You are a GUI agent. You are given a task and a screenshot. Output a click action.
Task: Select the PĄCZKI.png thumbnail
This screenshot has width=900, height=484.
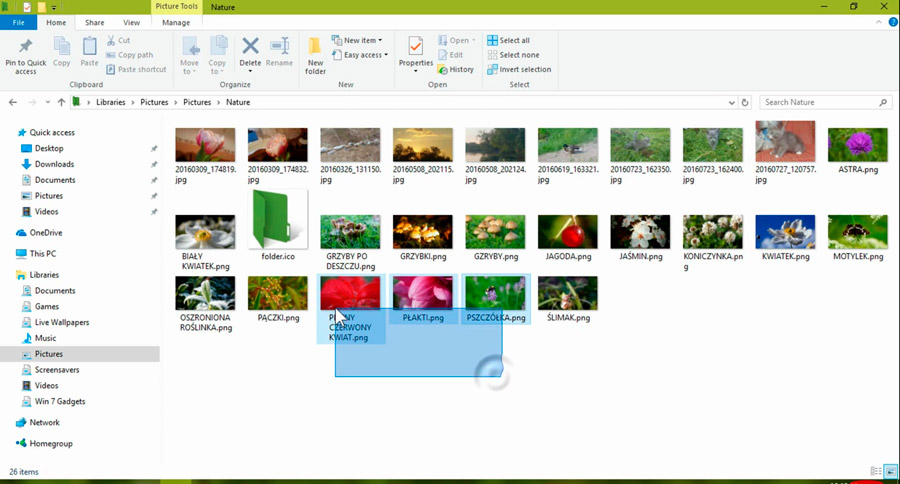278,293
